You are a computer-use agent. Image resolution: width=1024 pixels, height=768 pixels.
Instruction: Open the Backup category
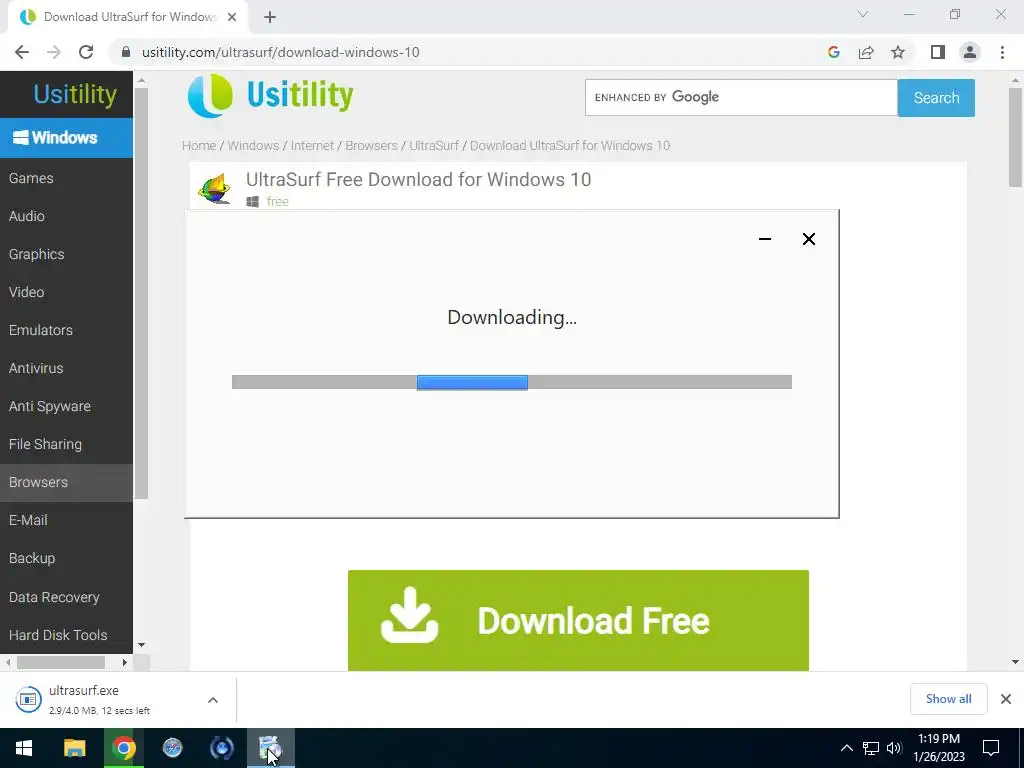pos(66,558)
